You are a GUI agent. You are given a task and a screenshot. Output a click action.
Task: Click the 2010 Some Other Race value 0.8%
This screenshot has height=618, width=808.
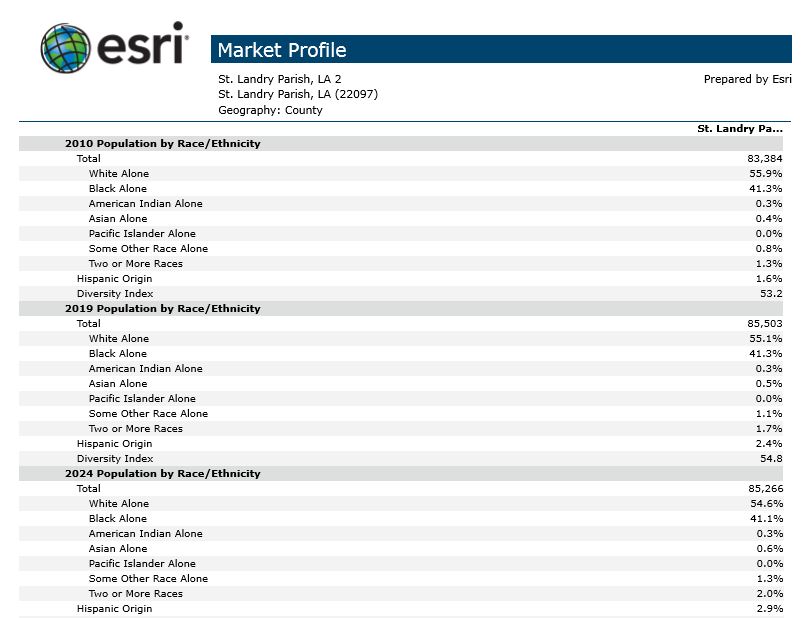(x=769, y=248)
